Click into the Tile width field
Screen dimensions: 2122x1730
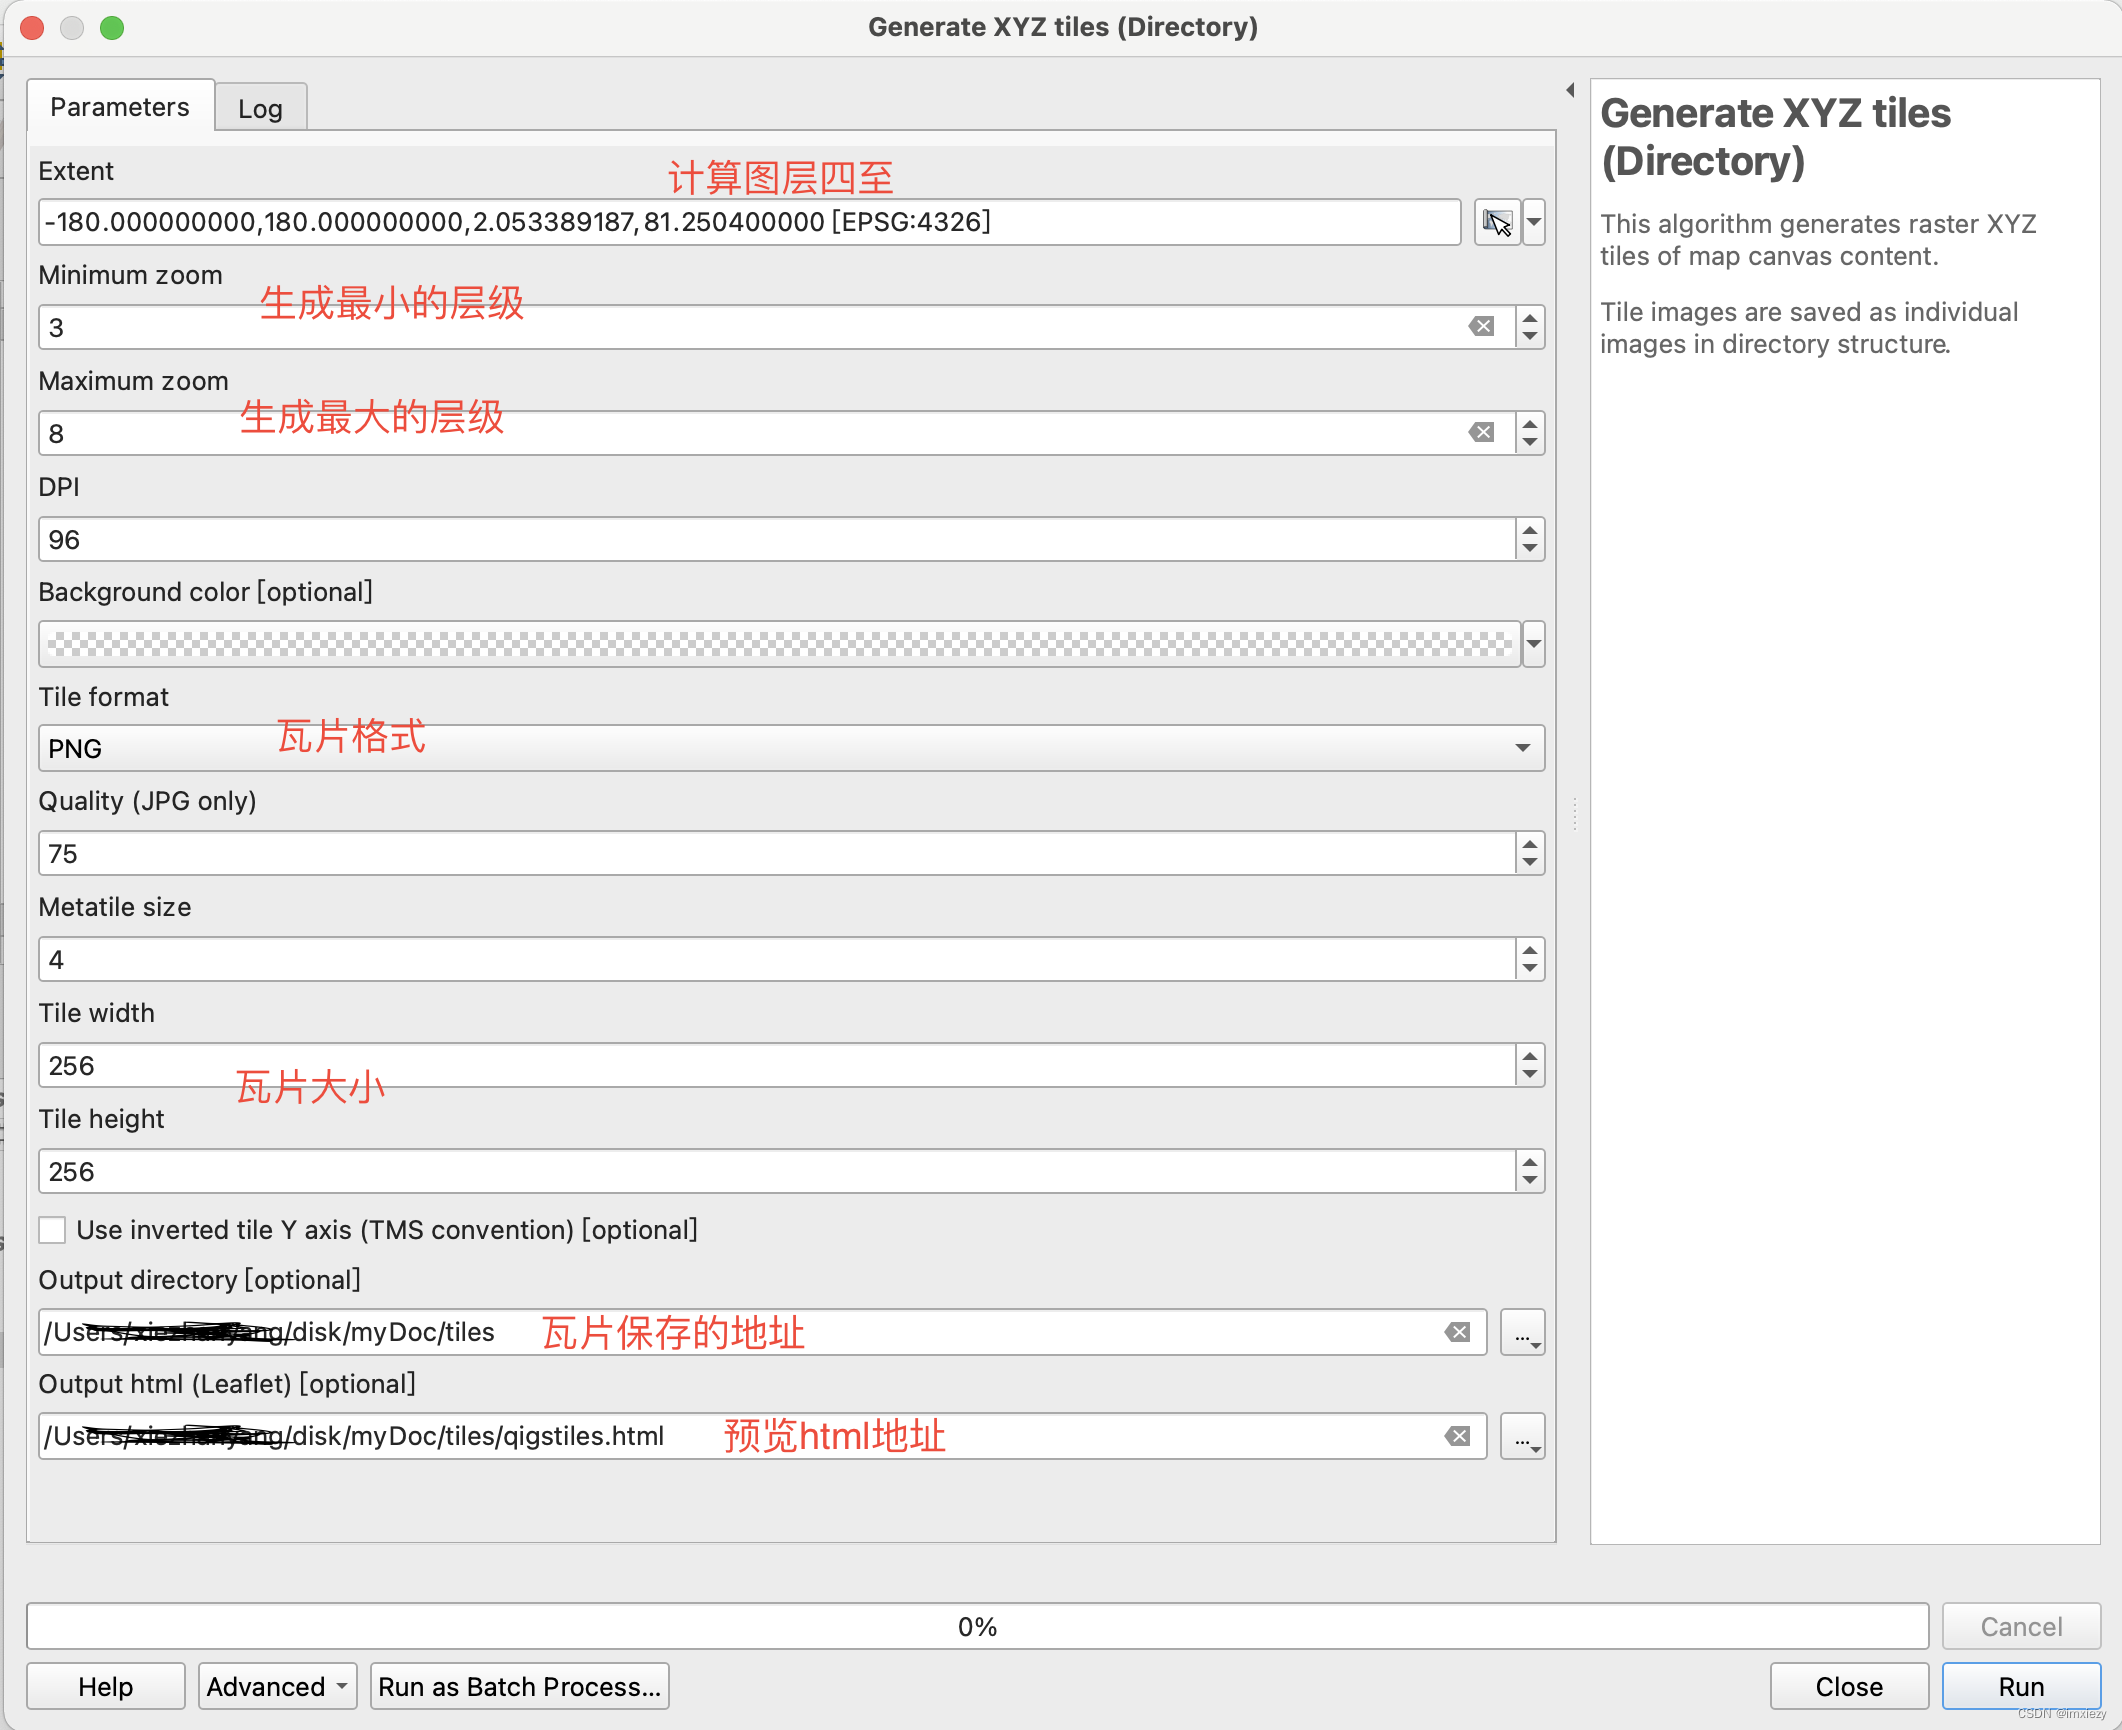[776, 1066]
